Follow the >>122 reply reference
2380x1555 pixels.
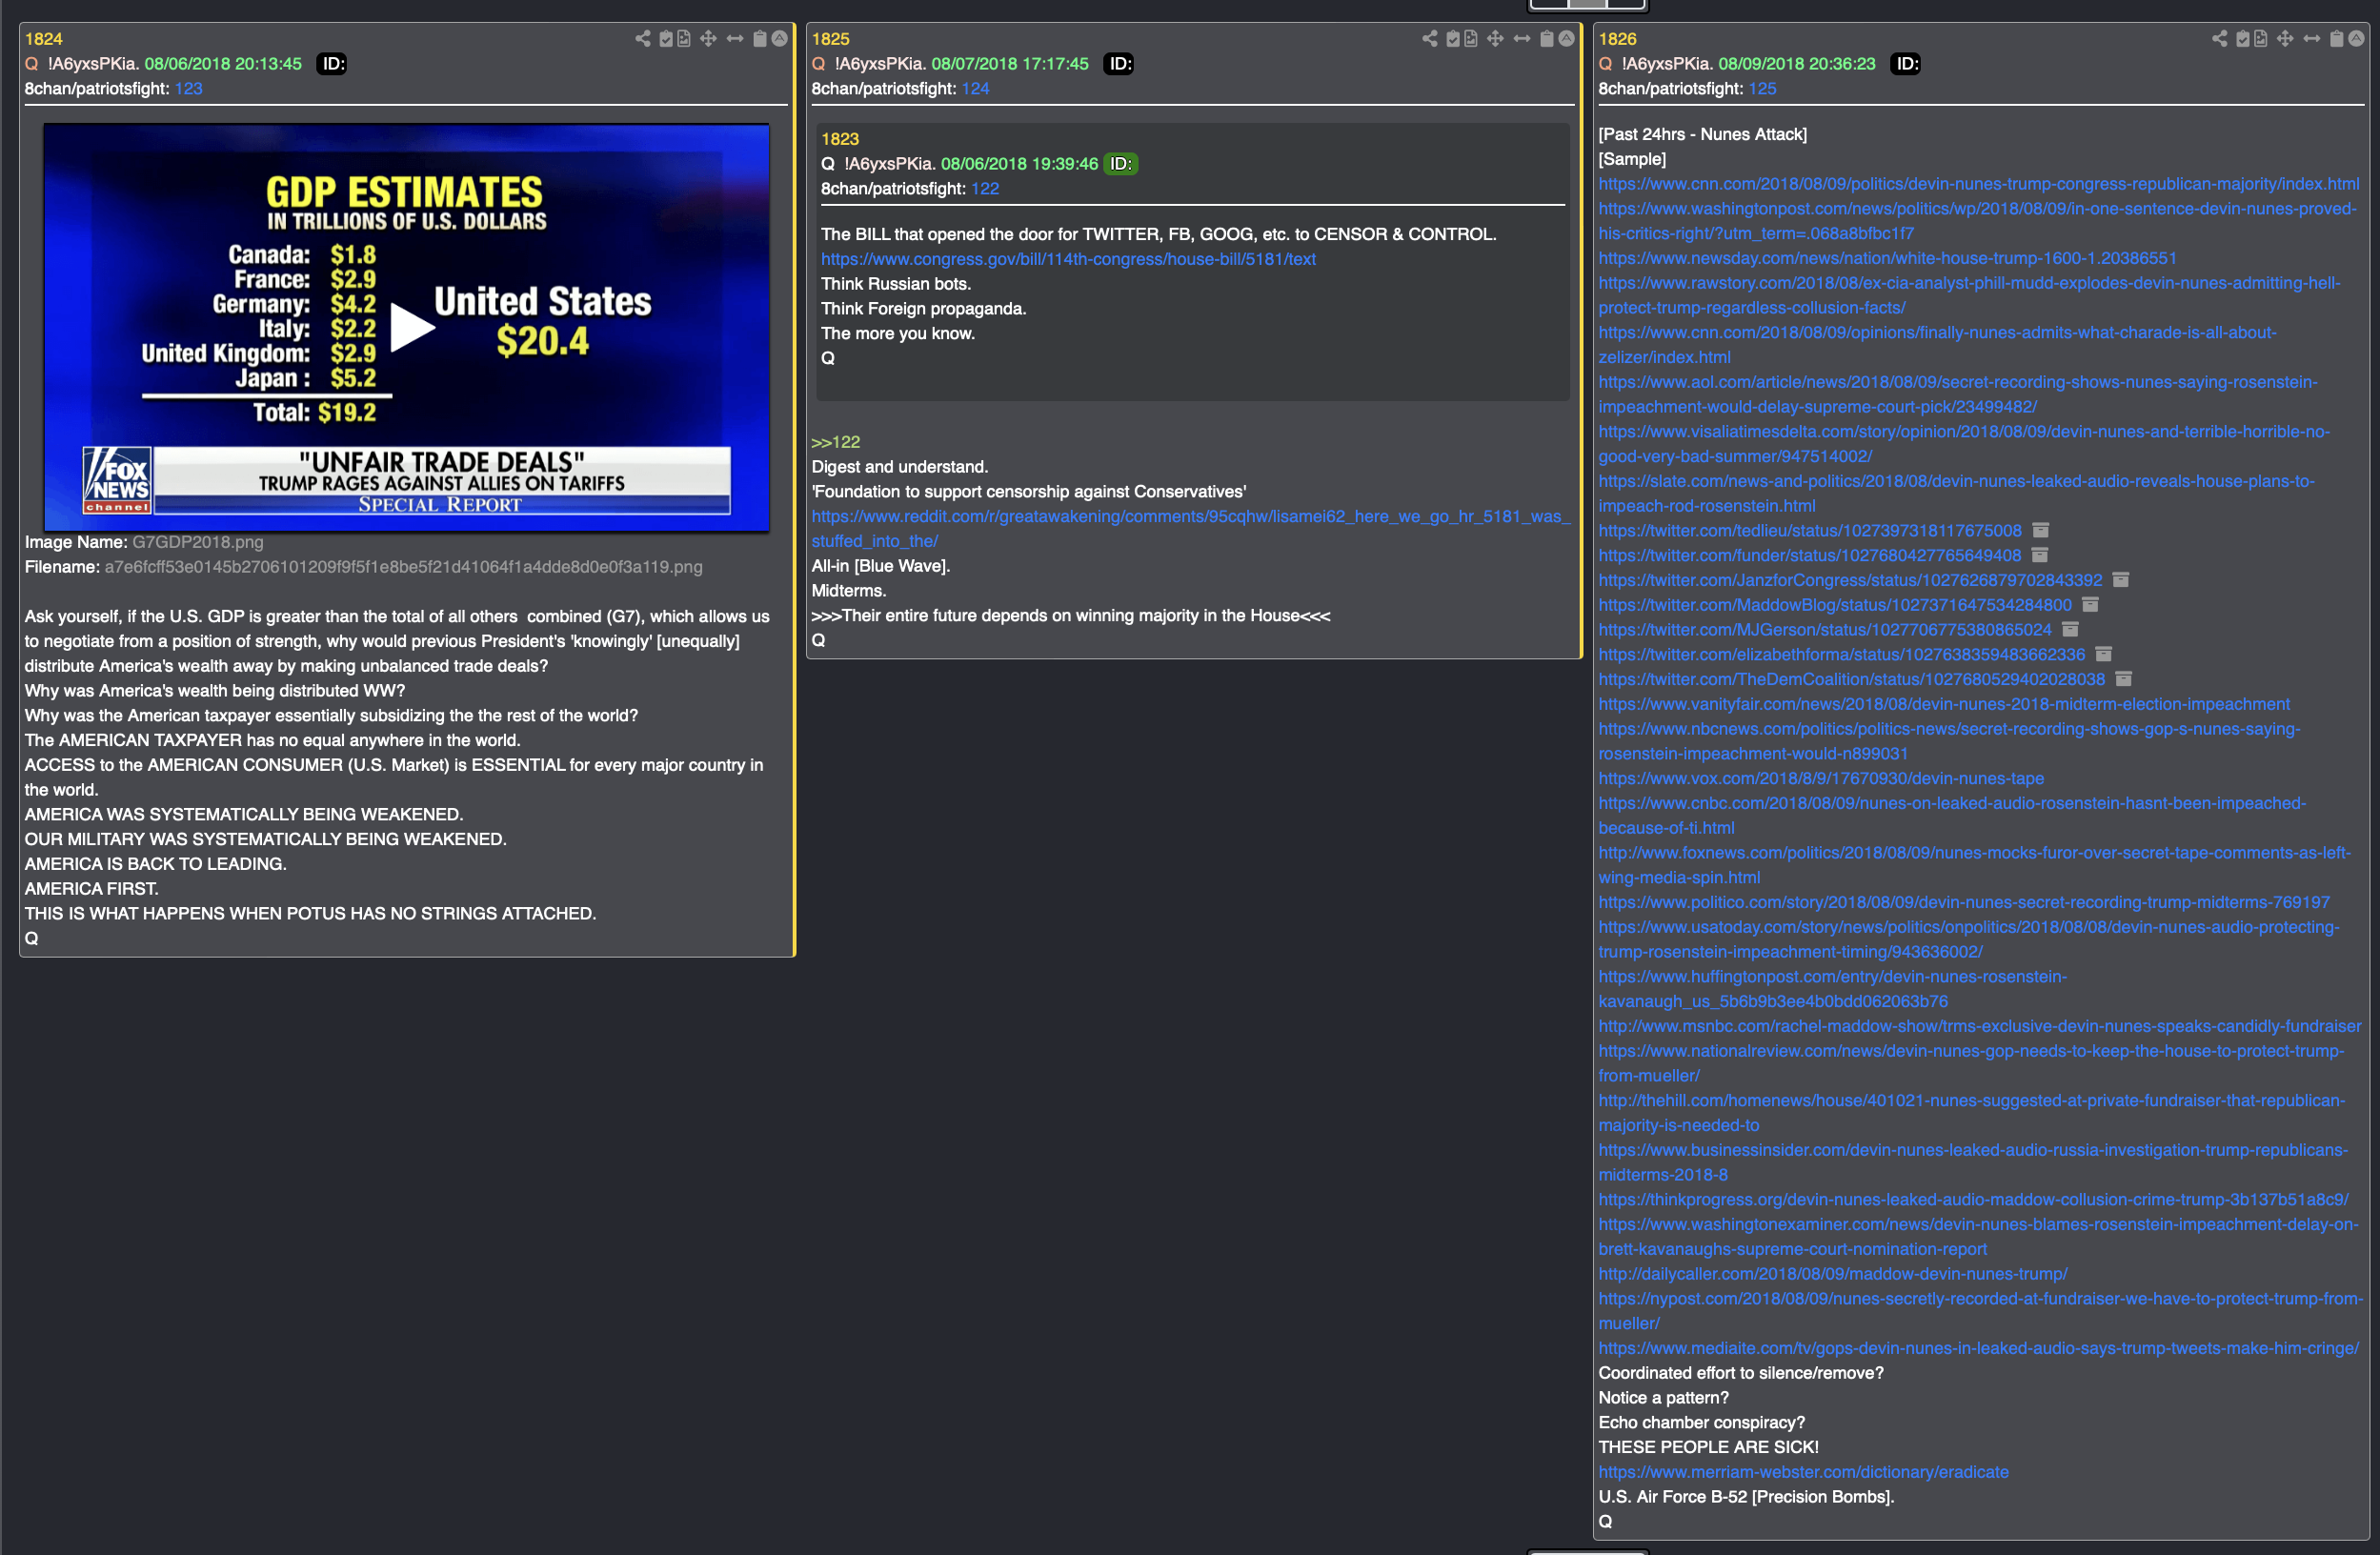pyautogui.click(x=835, y=442)
